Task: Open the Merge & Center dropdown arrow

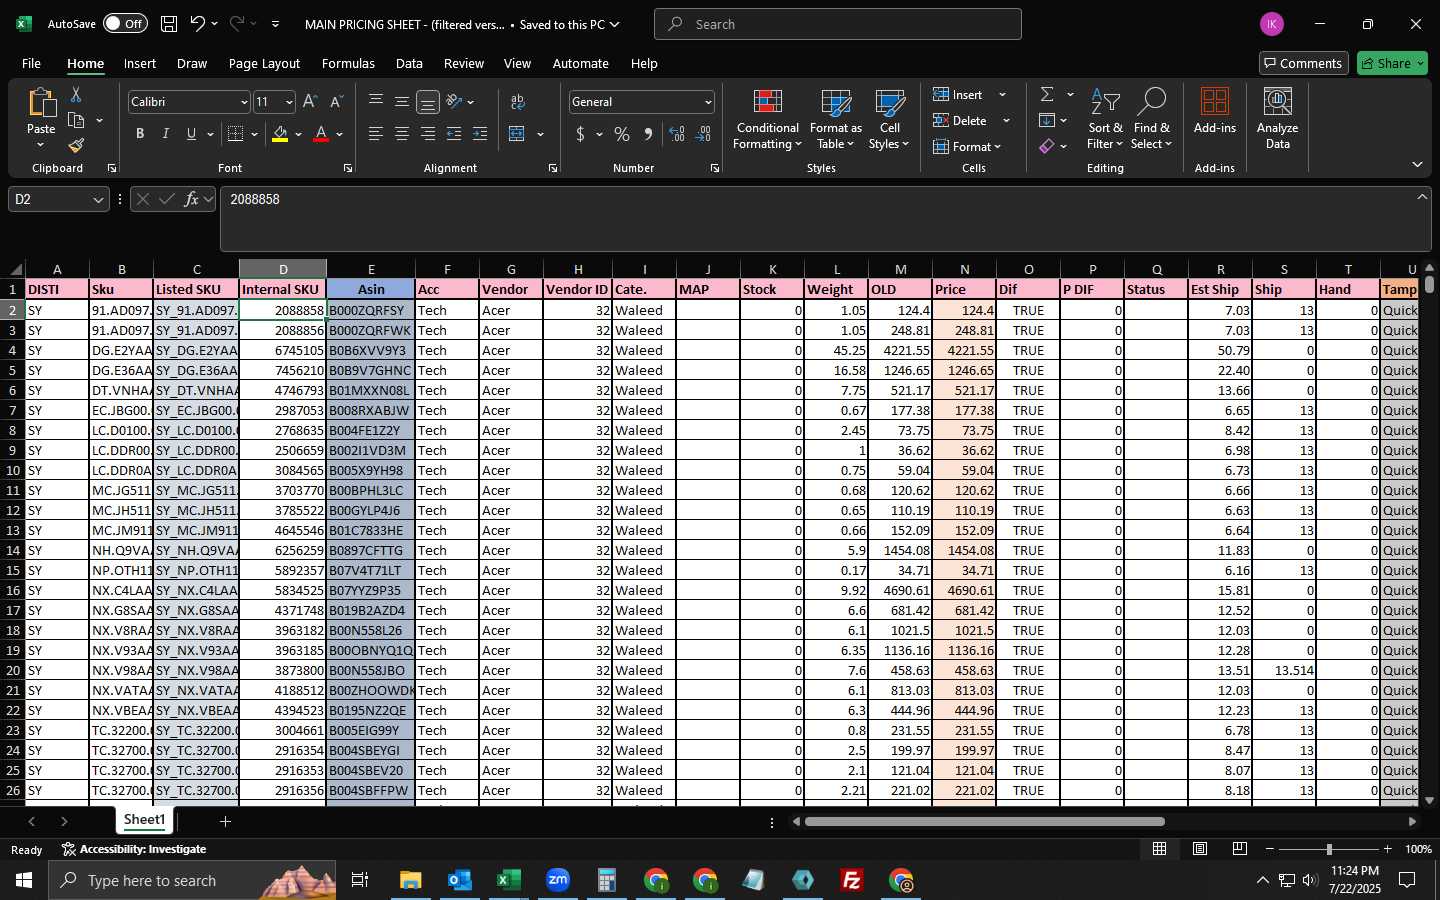Action: (x=540, y=134)
